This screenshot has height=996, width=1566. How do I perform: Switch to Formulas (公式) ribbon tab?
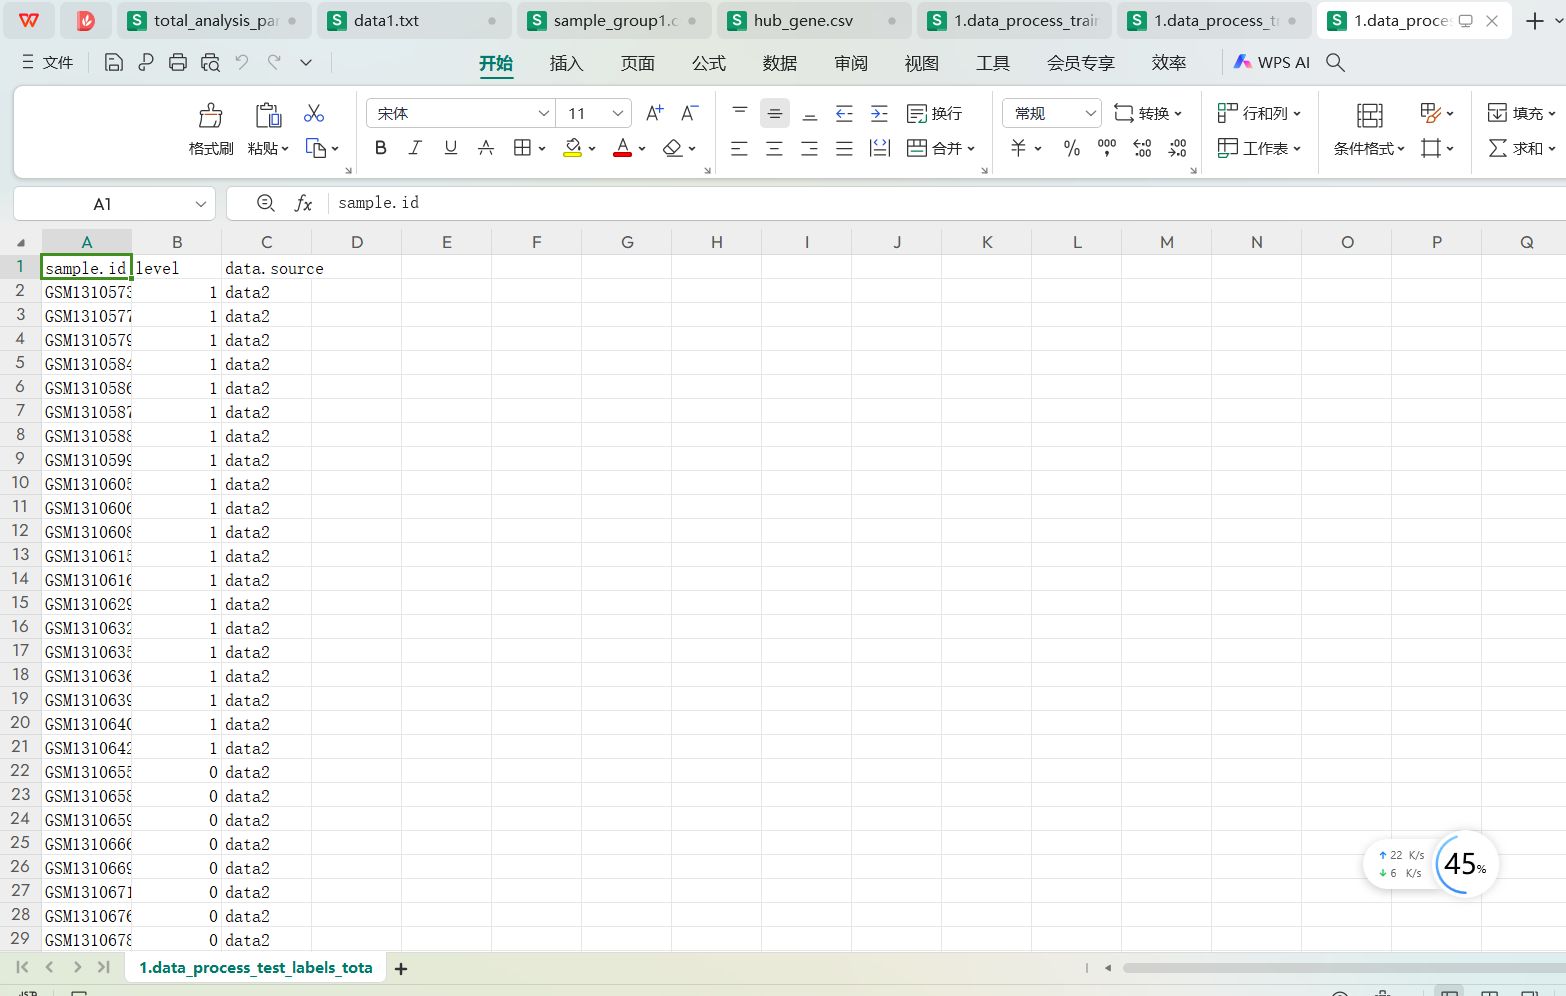pyautogui.click(x=708, y=63)
